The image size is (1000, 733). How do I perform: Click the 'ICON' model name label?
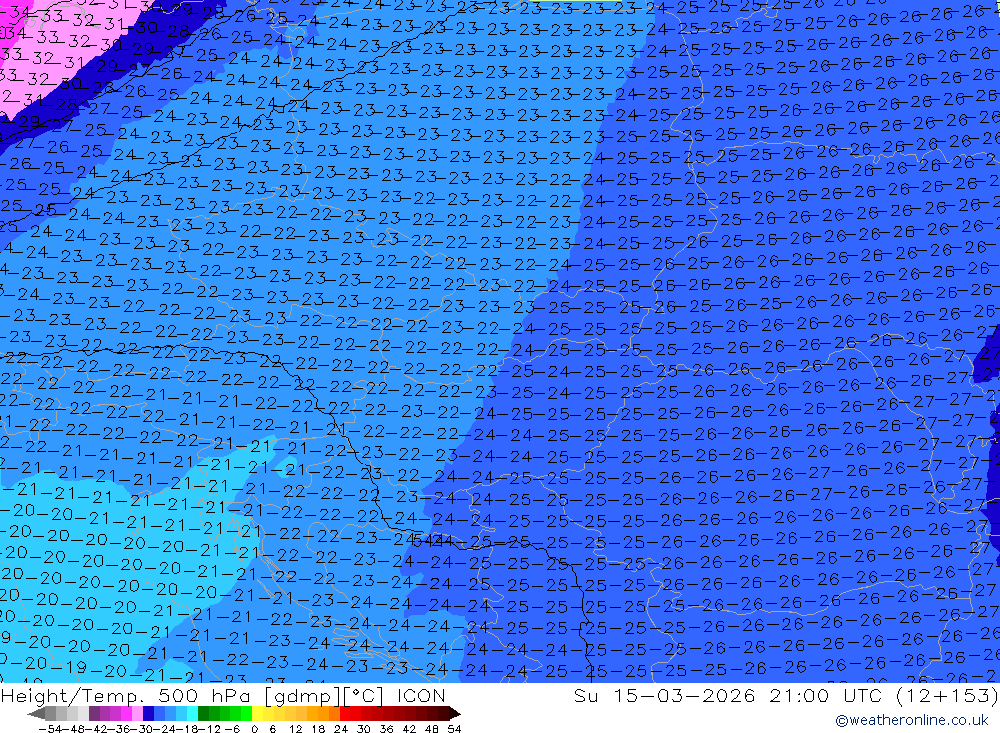click(x=421, y=695)
